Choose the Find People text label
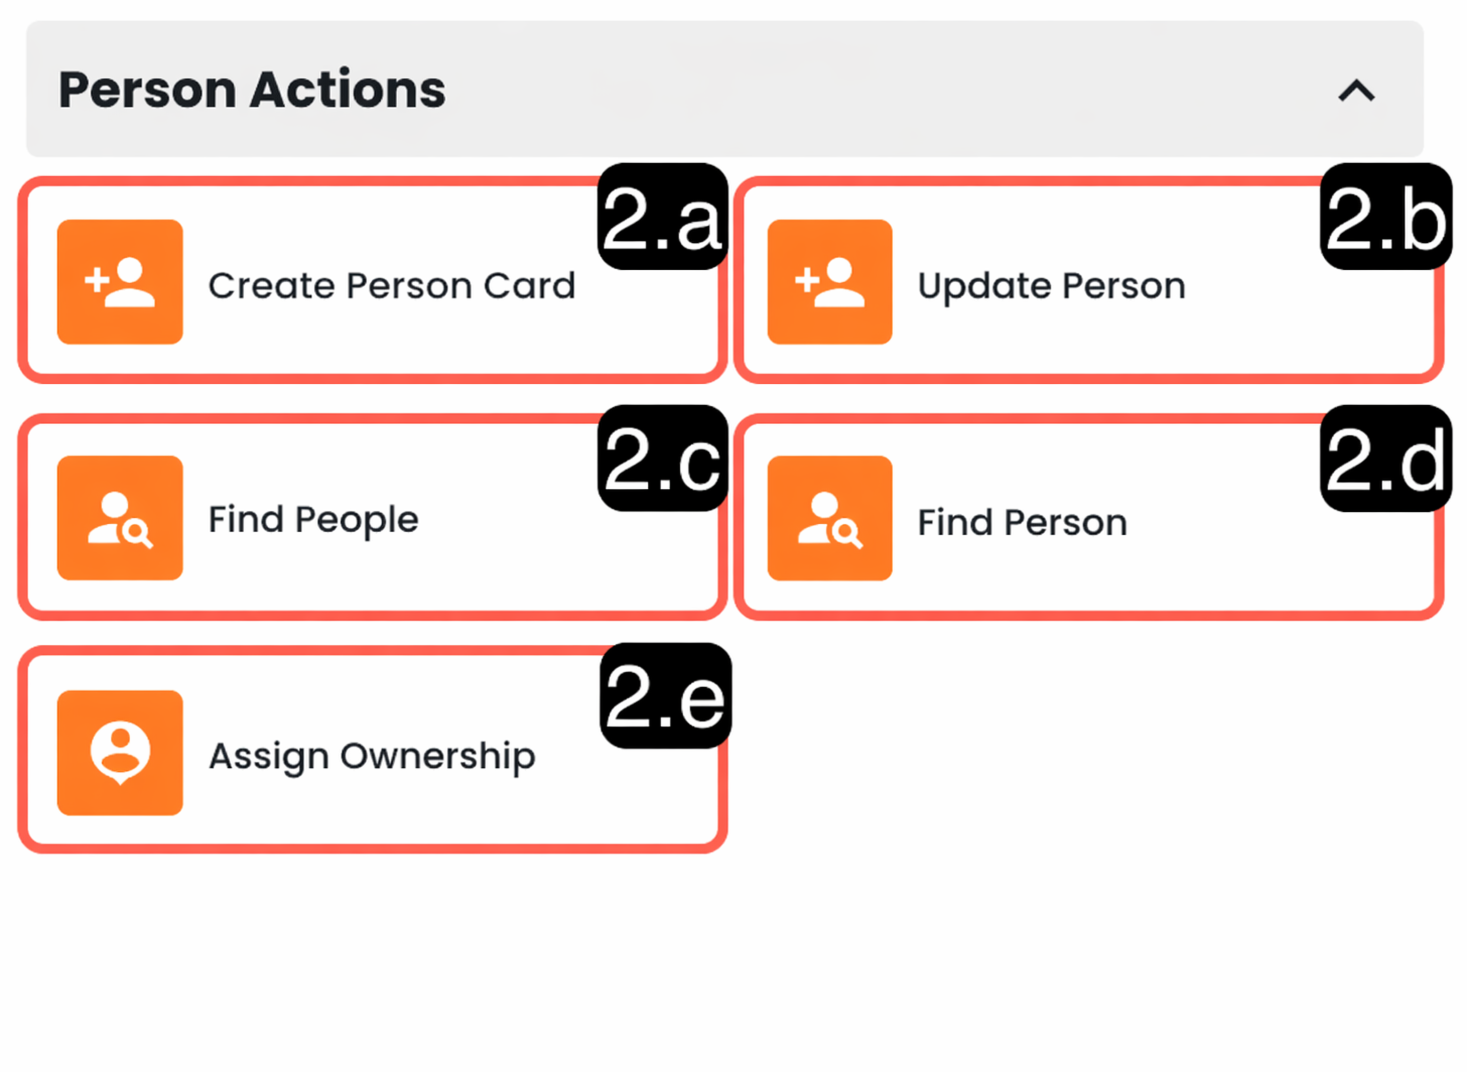1467x1072 pixels. coord(313,520)
